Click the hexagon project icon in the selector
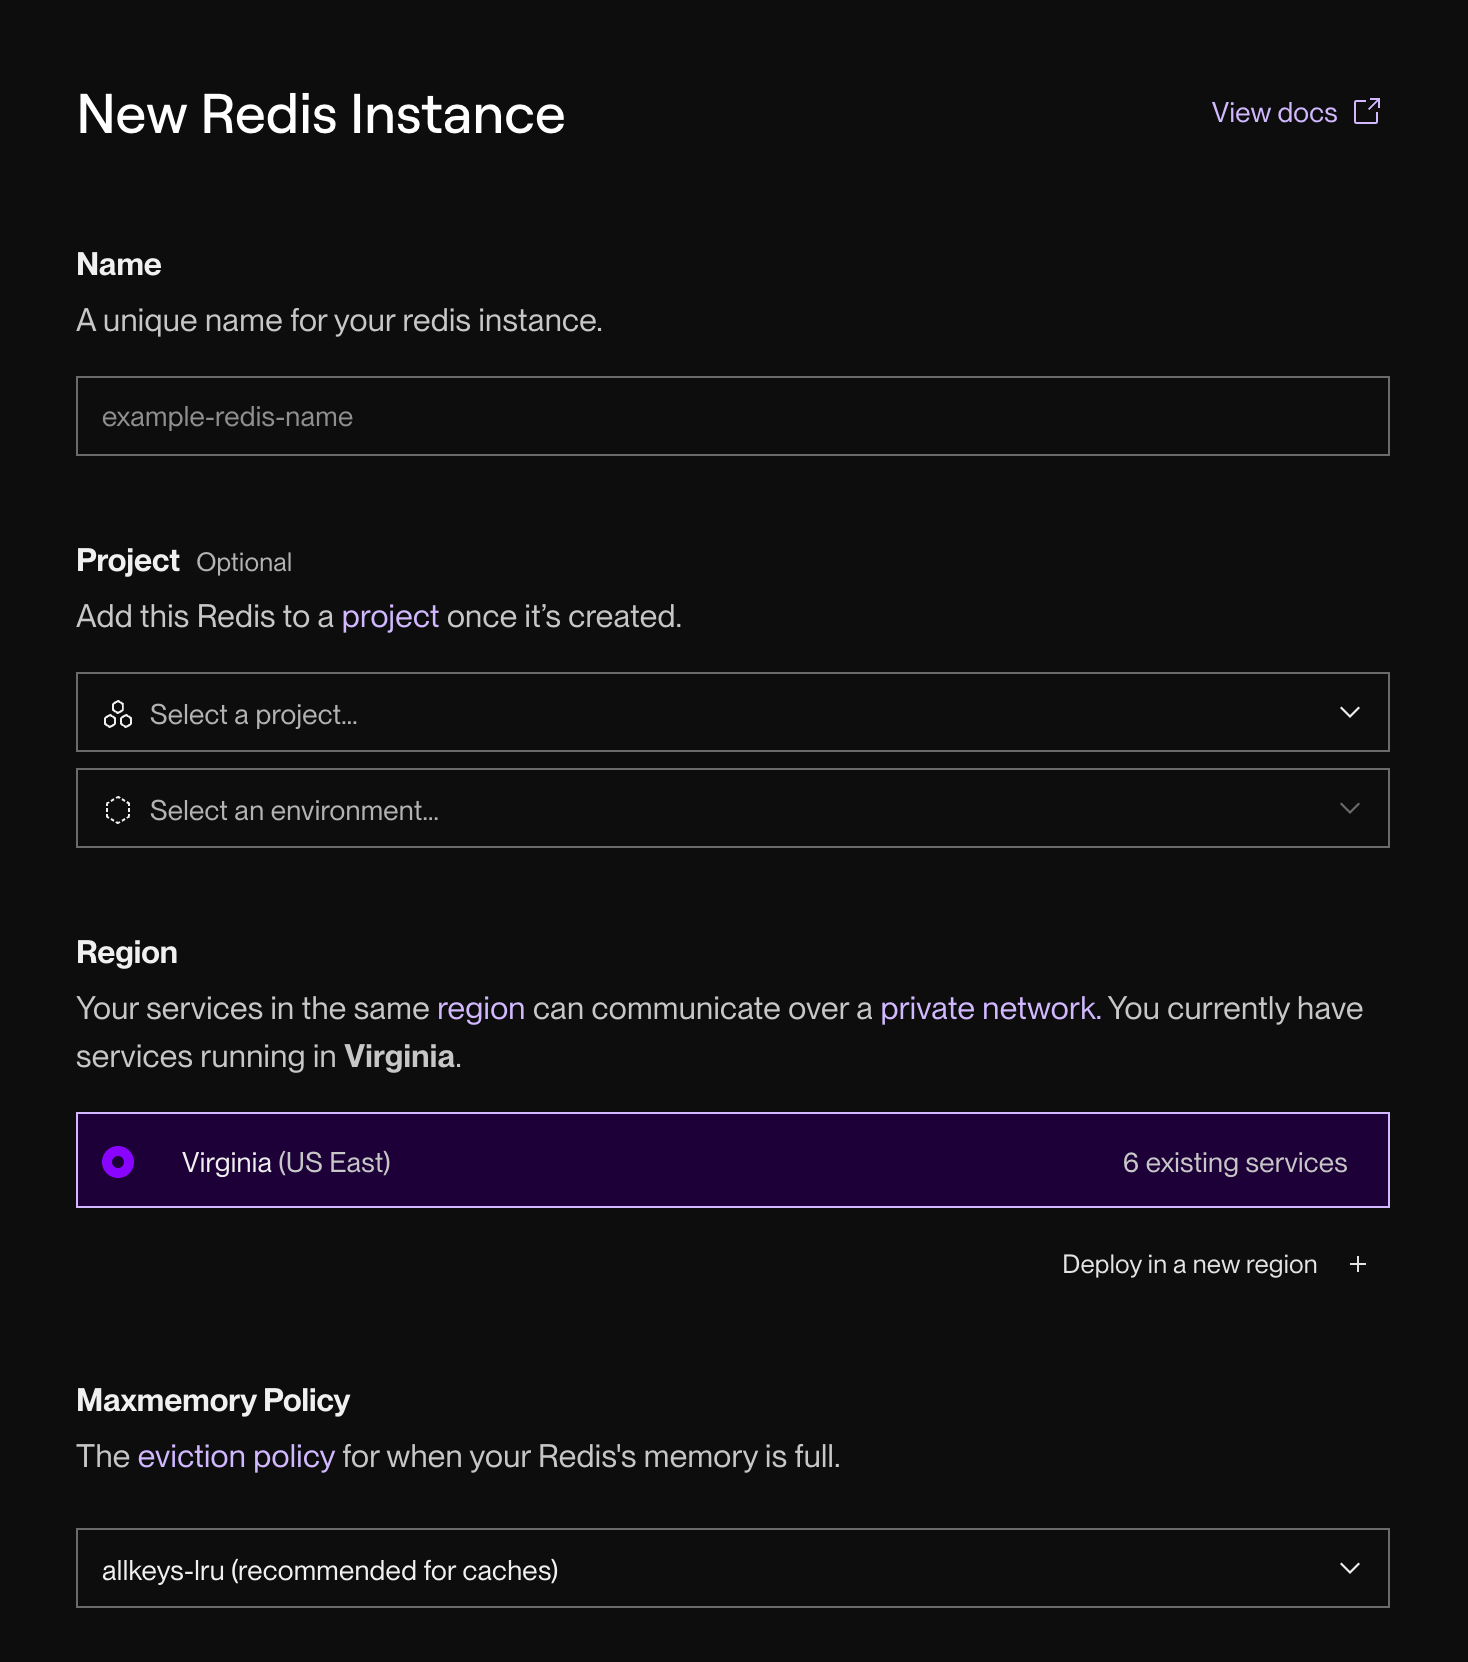This screenshot has width=1468, height=1662. click(118, 714)
